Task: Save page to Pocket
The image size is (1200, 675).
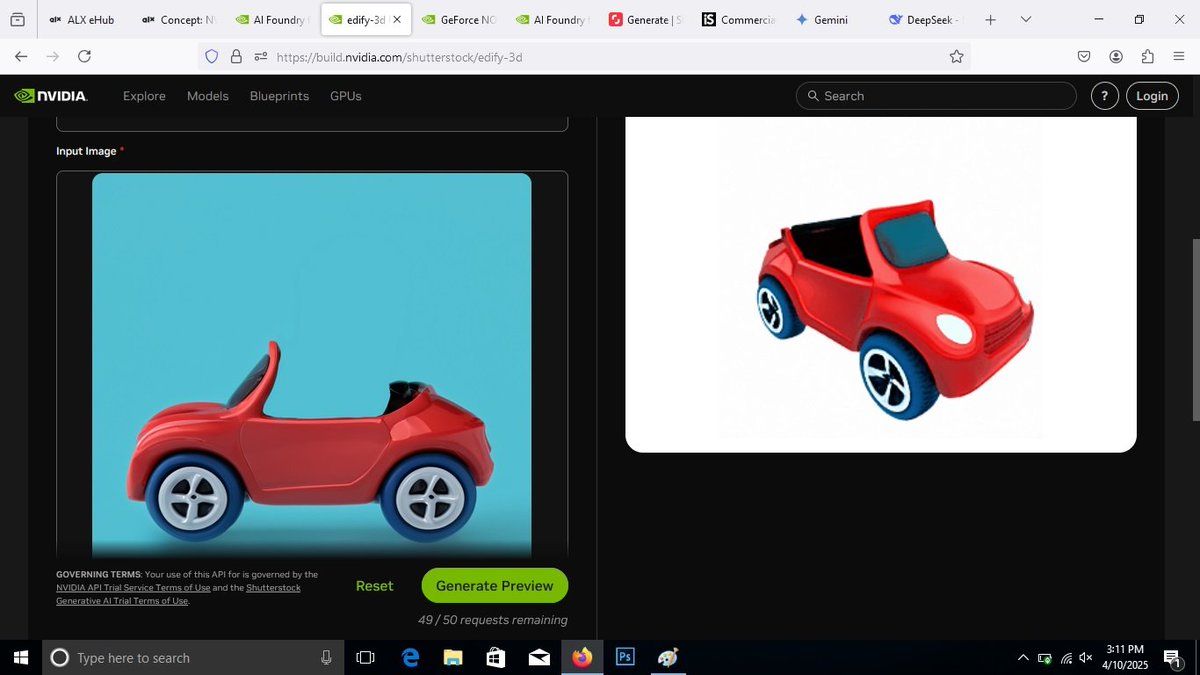Action: 1083,57
